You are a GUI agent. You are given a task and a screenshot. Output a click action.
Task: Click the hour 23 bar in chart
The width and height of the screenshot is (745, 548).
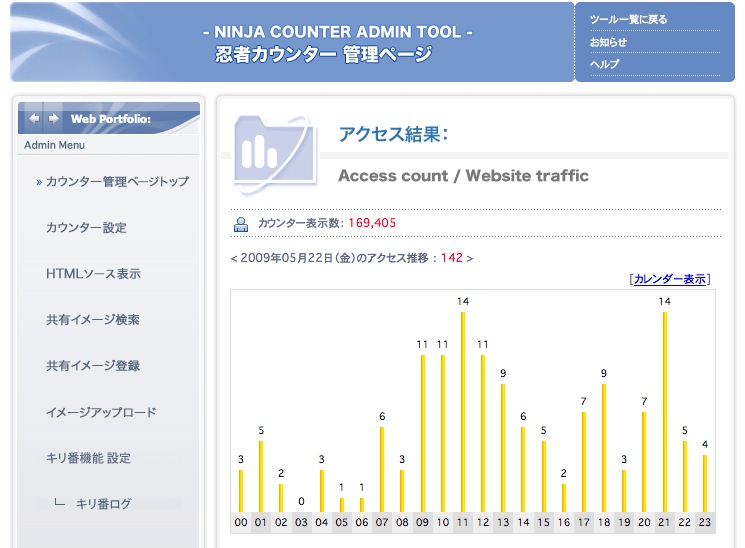click(x=705, y=484)
